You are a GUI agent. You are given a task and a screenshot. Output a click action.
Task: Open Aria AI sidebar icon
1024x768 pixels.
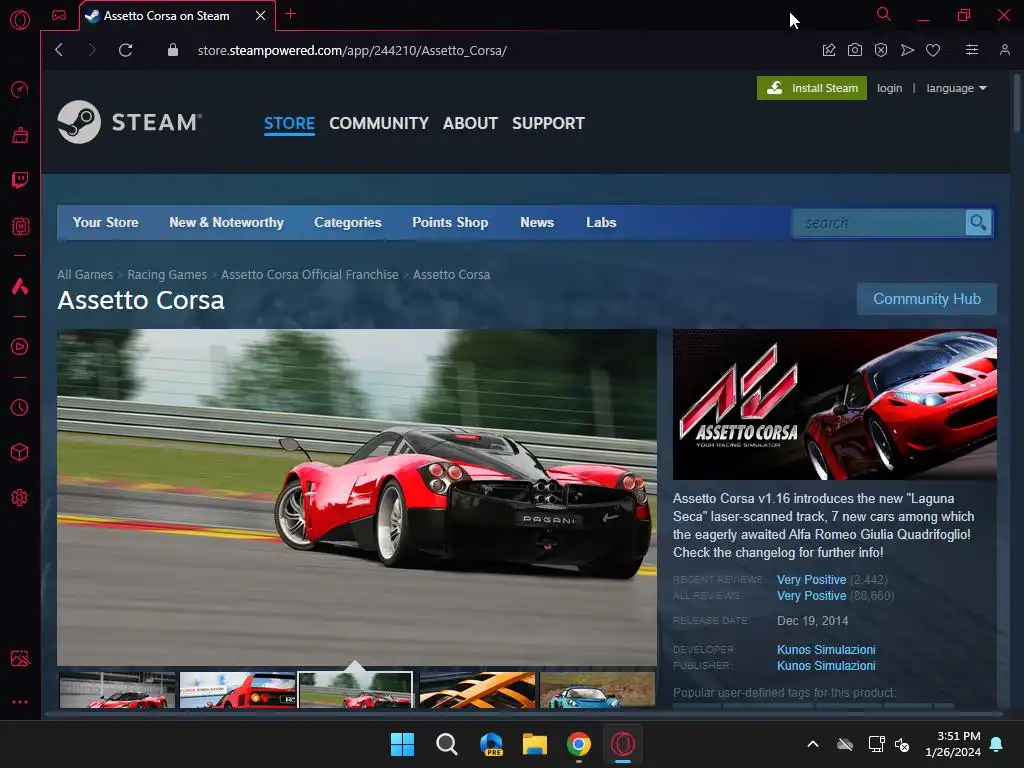click(20, 286)
